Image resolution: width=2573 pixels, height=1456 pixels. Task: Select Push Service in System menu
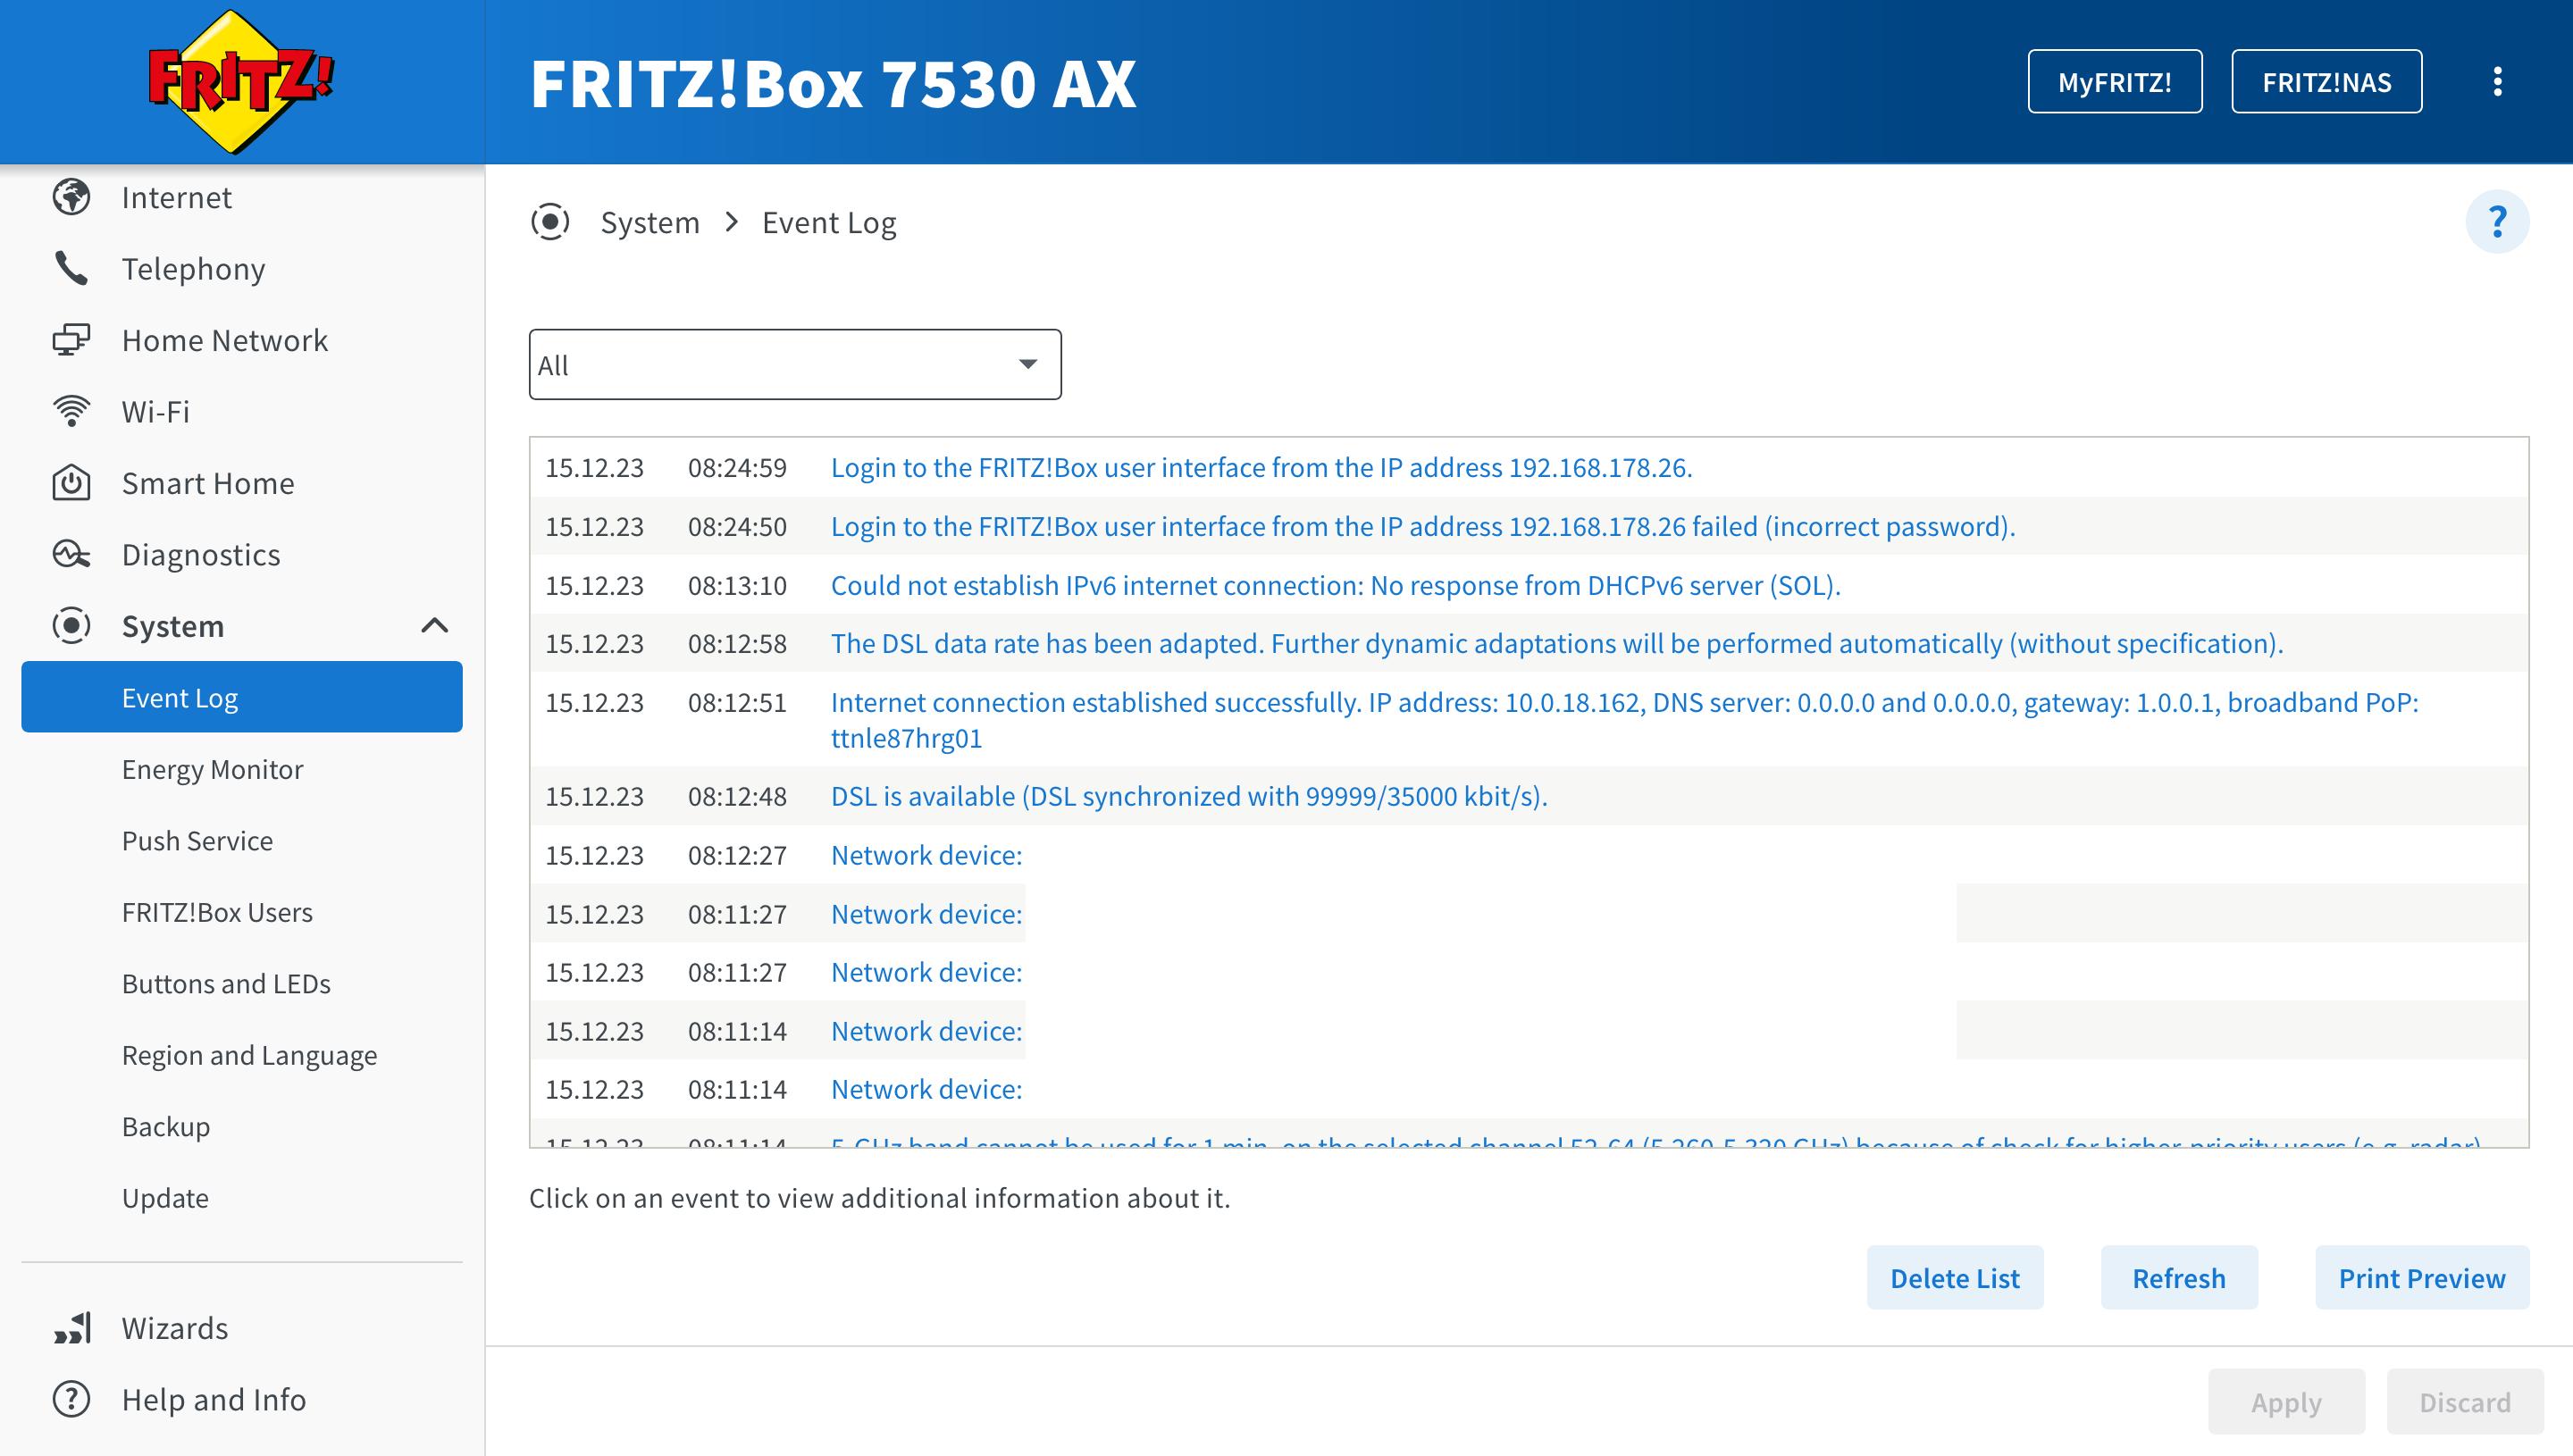197,840
